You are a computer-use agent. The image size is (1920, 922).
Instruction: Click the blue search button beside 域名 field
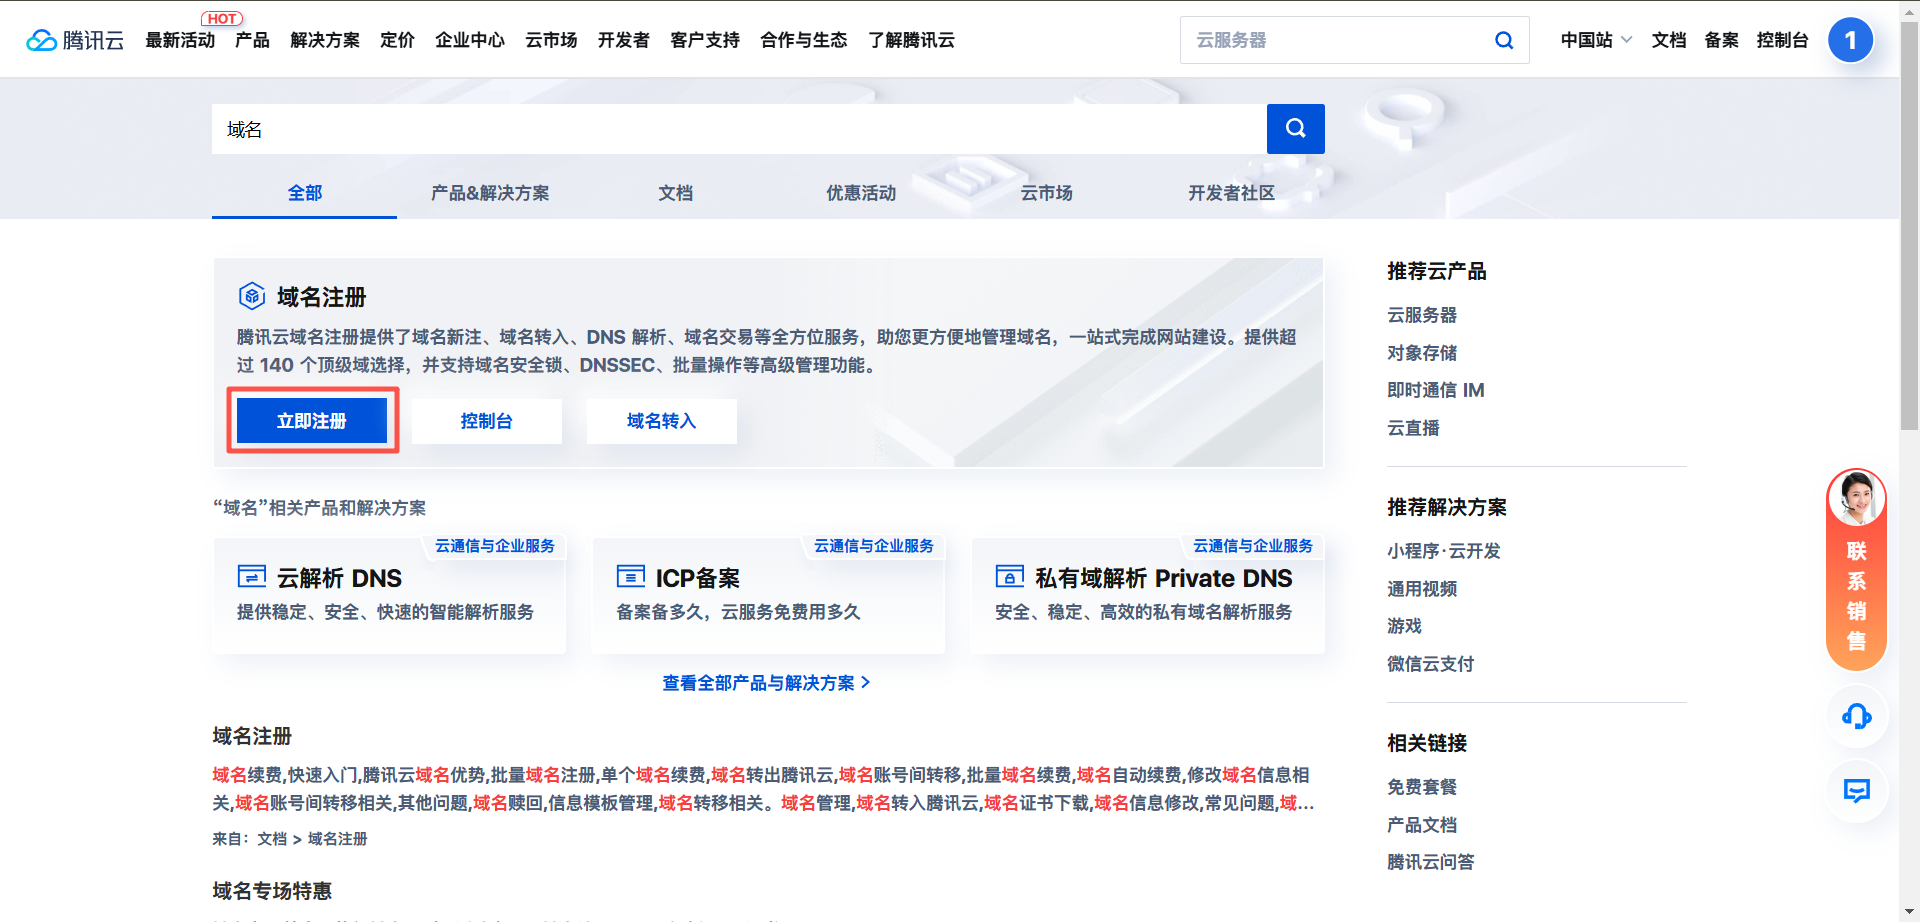tap(1295, 129)
